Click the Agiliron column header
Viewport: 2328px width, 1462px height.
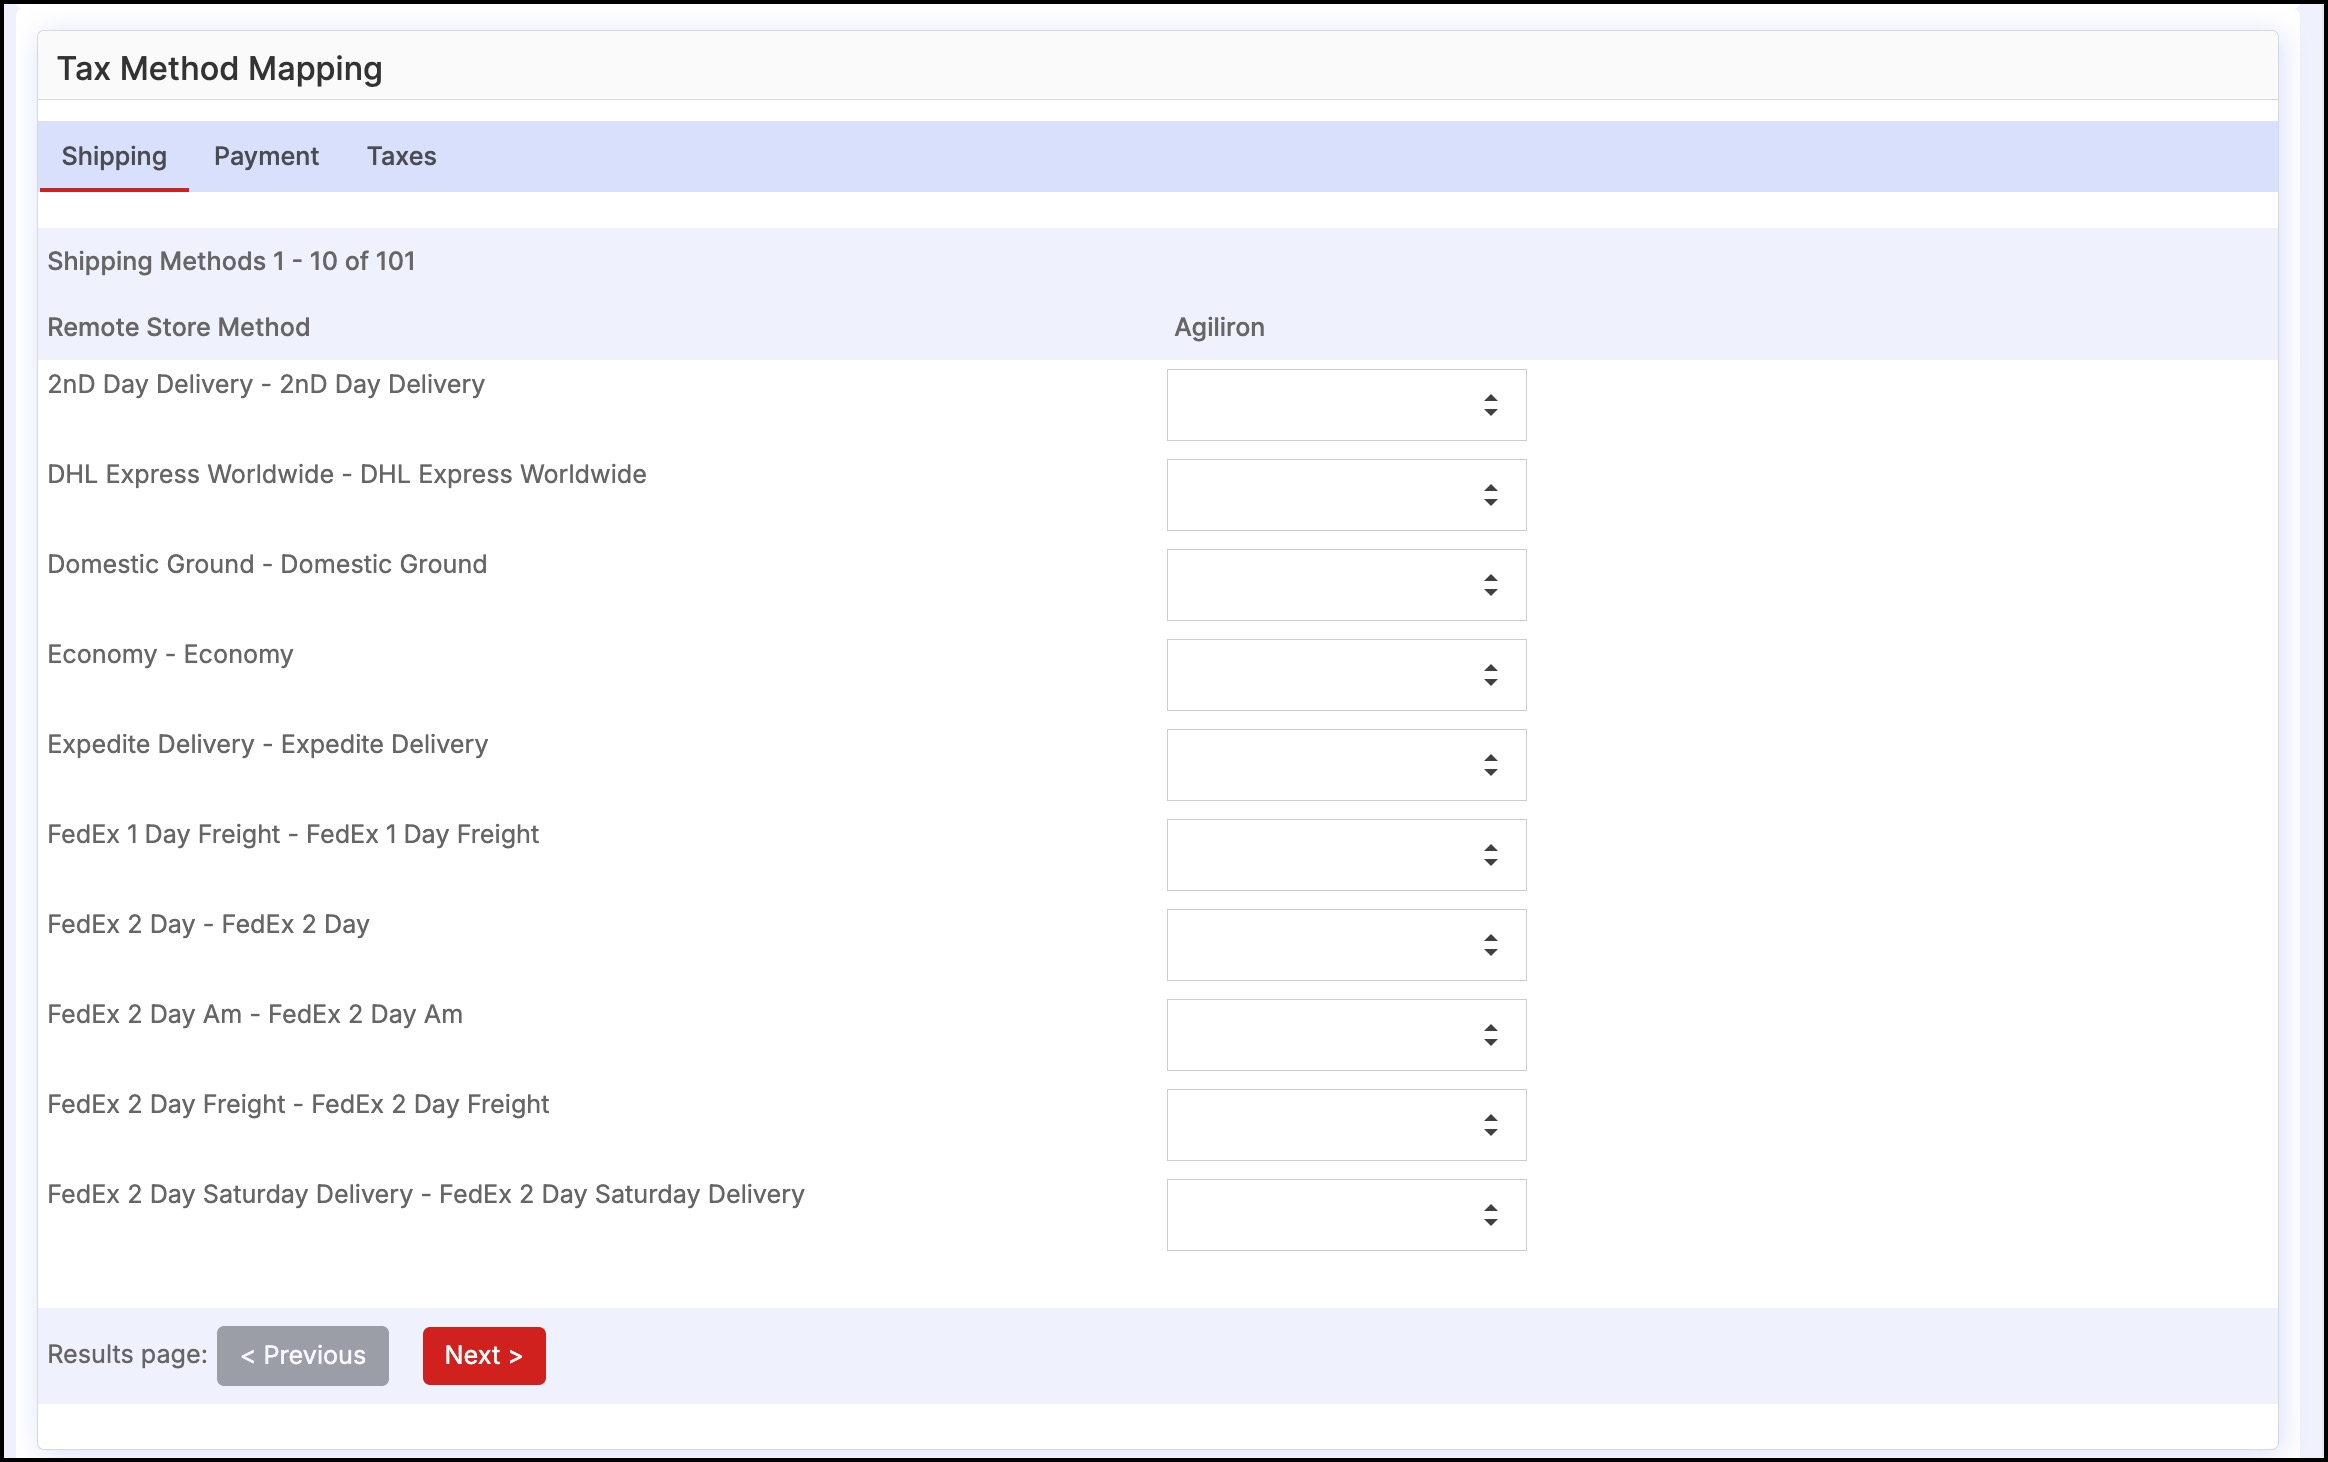point(1219,327)
